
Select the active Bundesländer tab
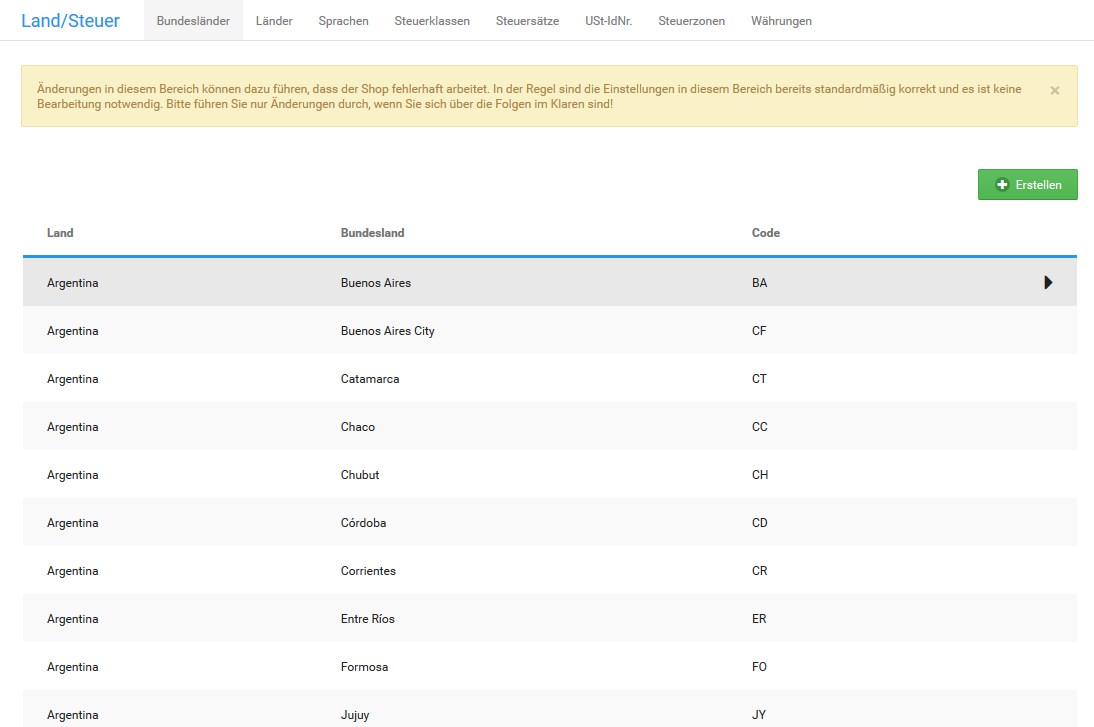click(193, 21)
